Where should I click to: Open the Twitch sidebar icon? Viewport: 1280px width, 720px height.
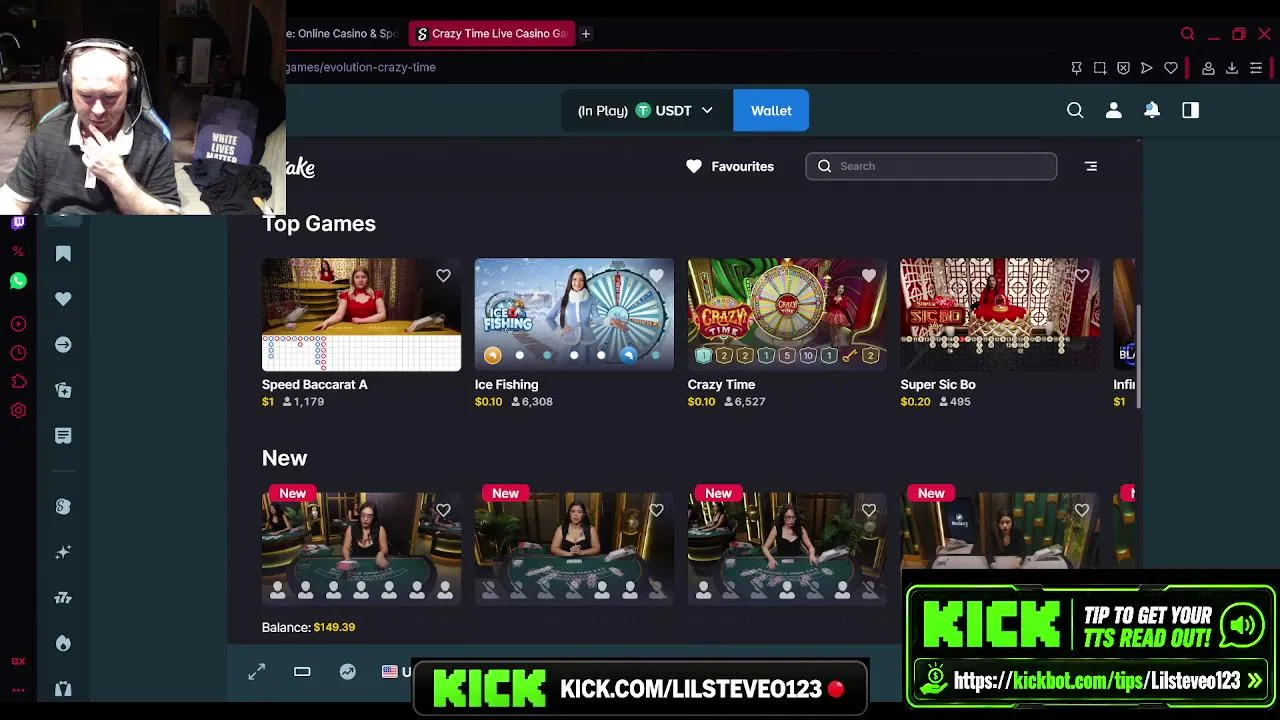[18, 223]
